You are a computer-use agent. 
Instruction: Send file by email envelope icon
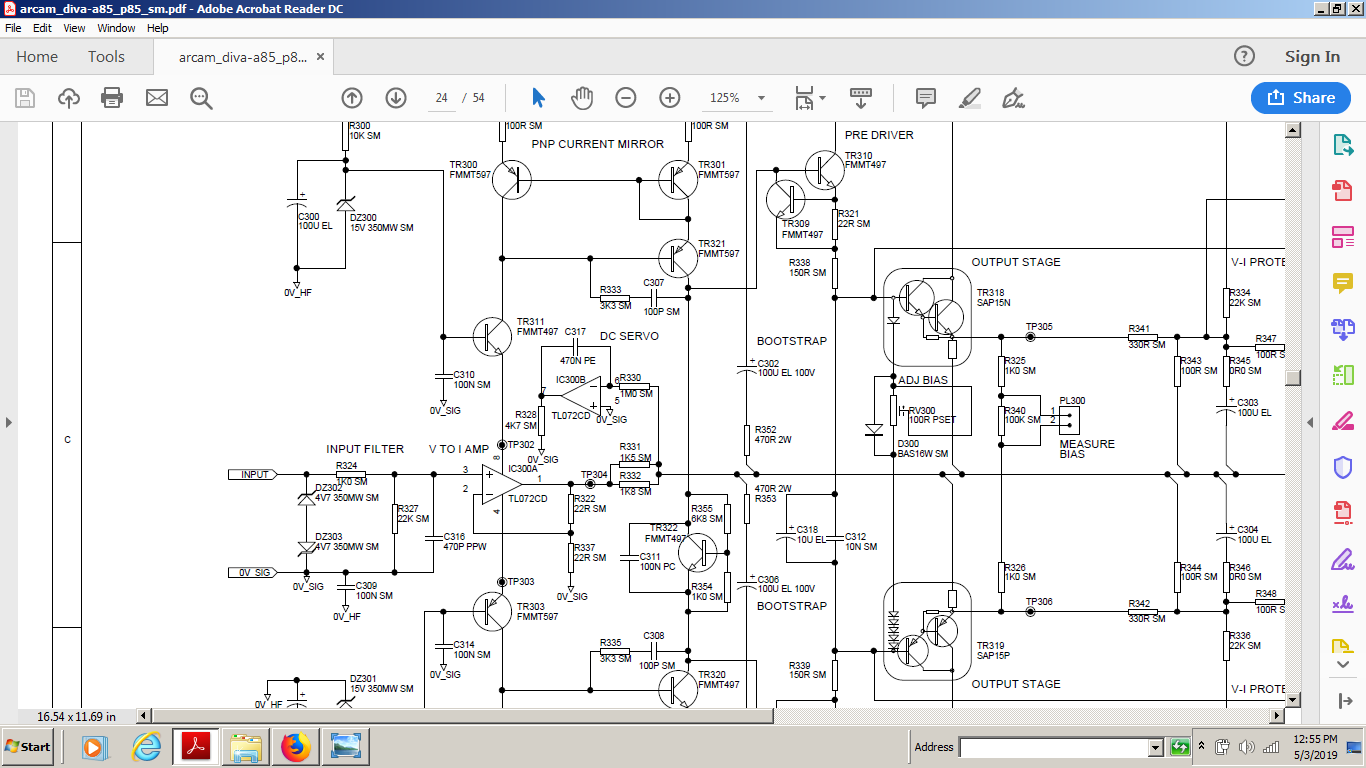157,98
